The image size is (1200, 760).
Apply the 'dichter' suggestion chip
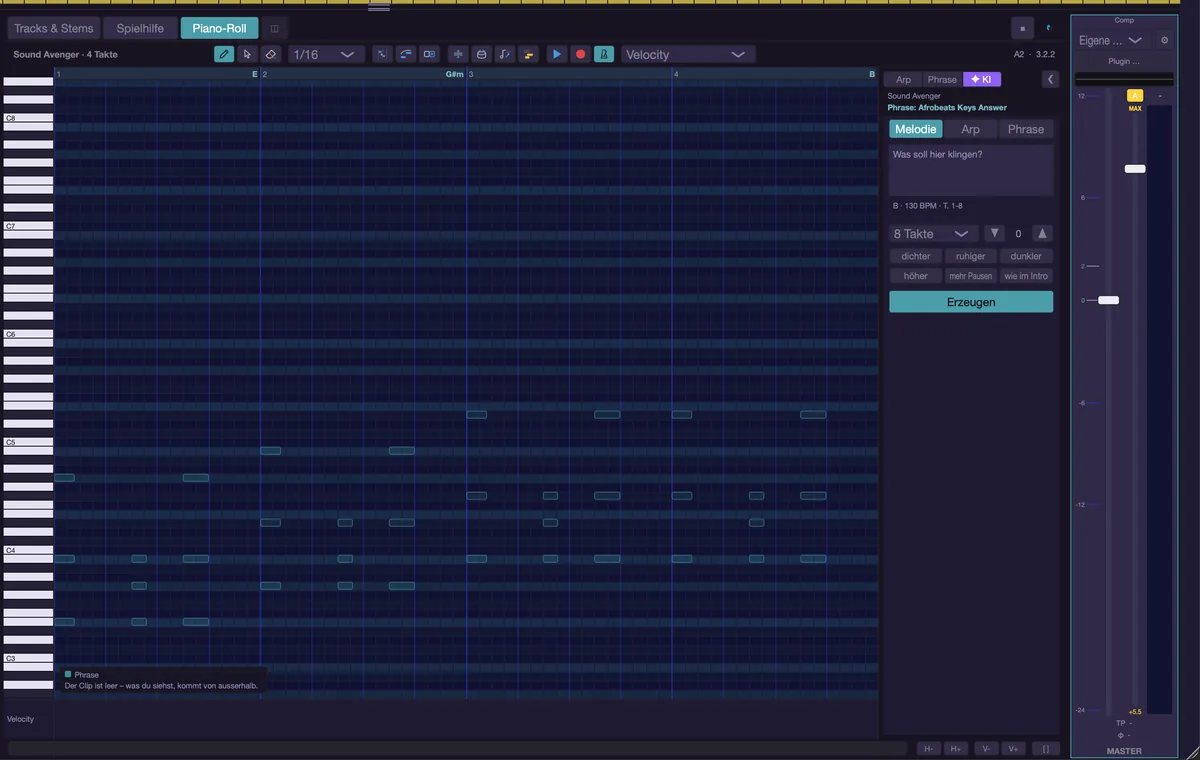click(x=915, y=256)
